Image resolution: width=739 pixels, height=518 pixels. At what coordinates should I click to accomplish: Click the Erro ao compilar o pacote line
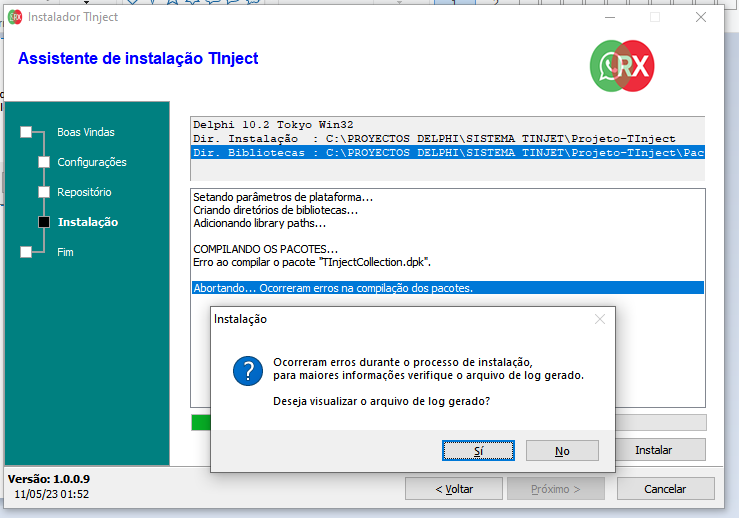point(312,262)
